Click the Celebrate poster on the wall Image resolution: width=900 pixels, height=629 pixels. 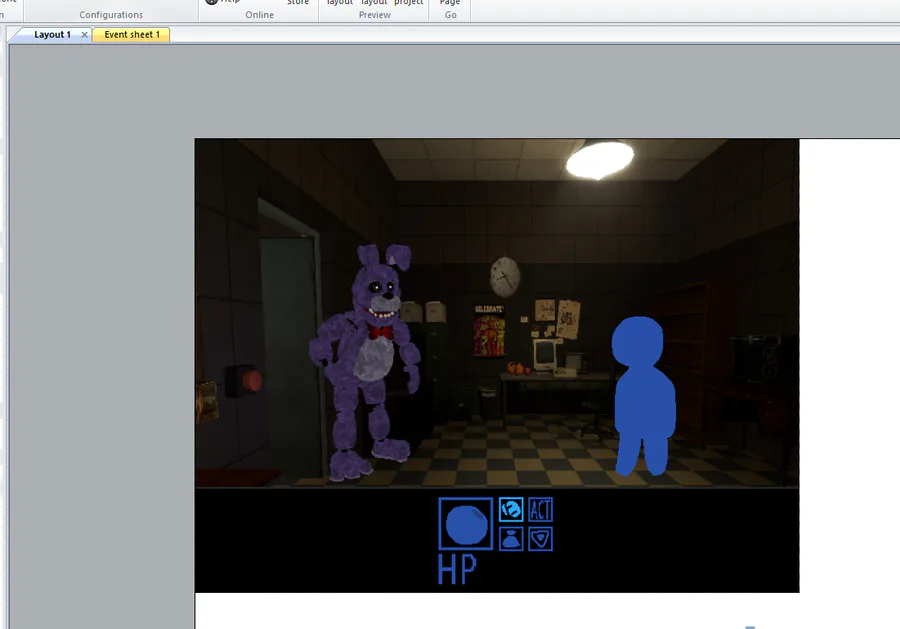pyautogui.click(x=489, y=331)
